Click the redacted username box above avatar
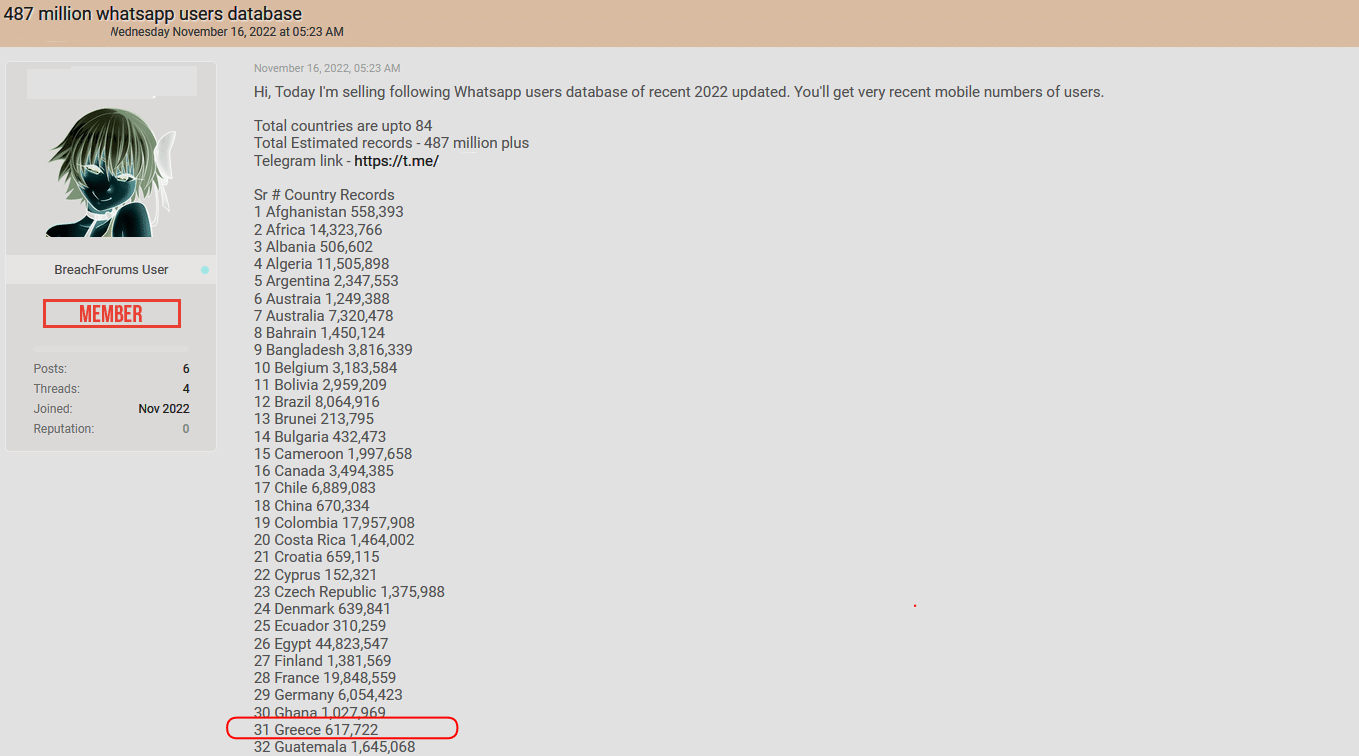The image size is (1359, 756). pyautogui.click(x=112, y=83)
